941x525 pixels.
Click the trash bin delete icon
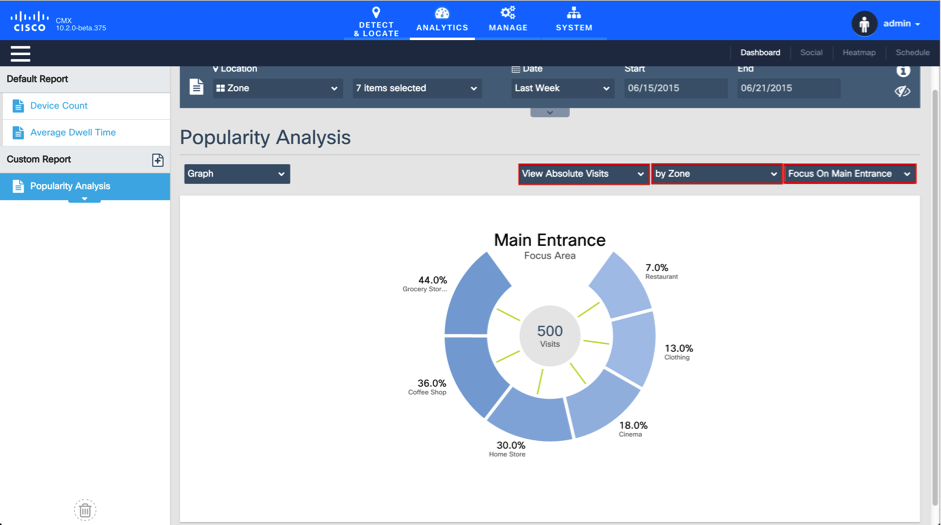[x=85, y=511]
